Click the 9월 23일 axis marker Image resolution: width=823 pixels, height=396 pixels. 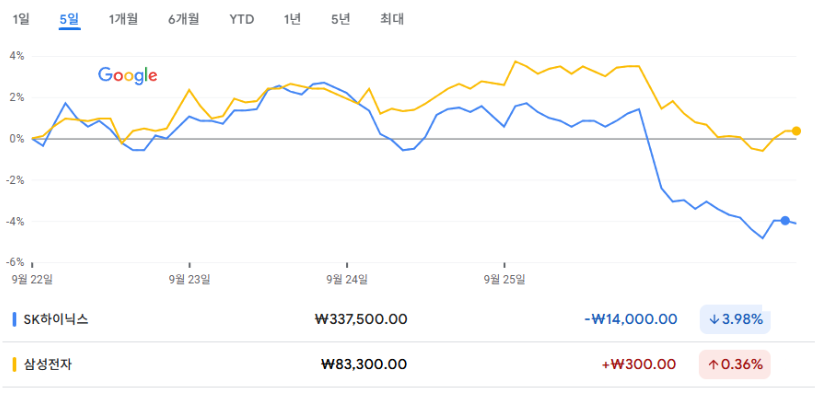click(x=189, y=279)
